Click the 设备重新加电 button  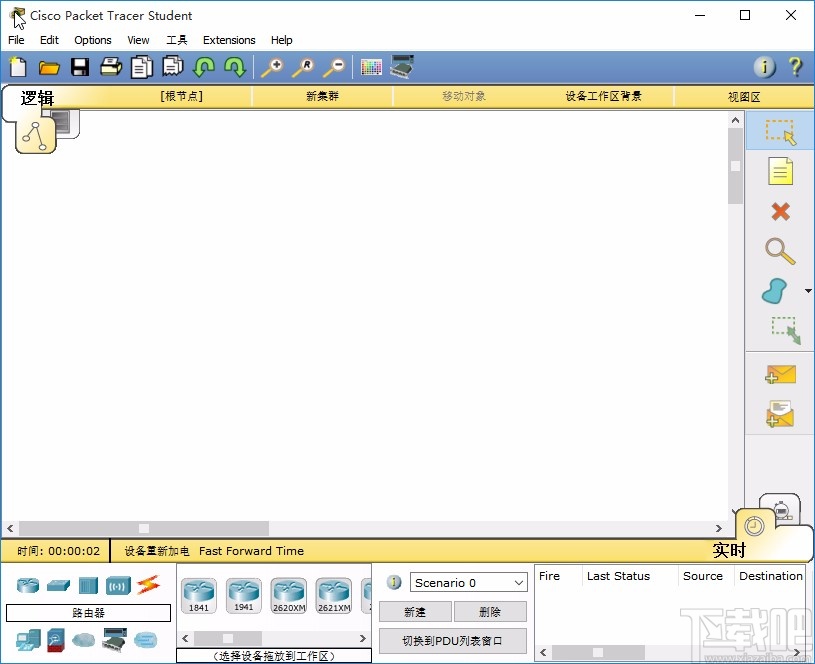point(156,551)
